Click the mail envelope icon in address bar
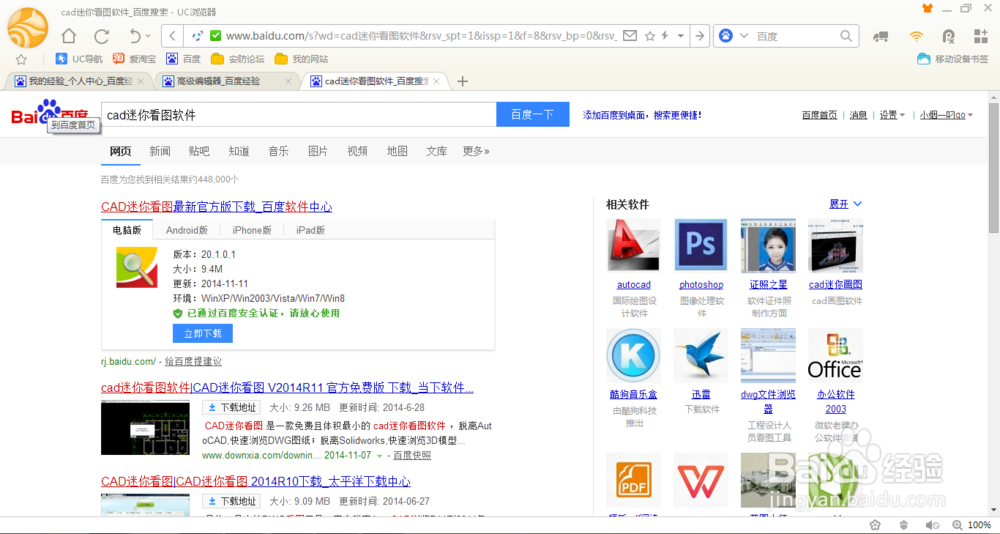 [629, 36]
